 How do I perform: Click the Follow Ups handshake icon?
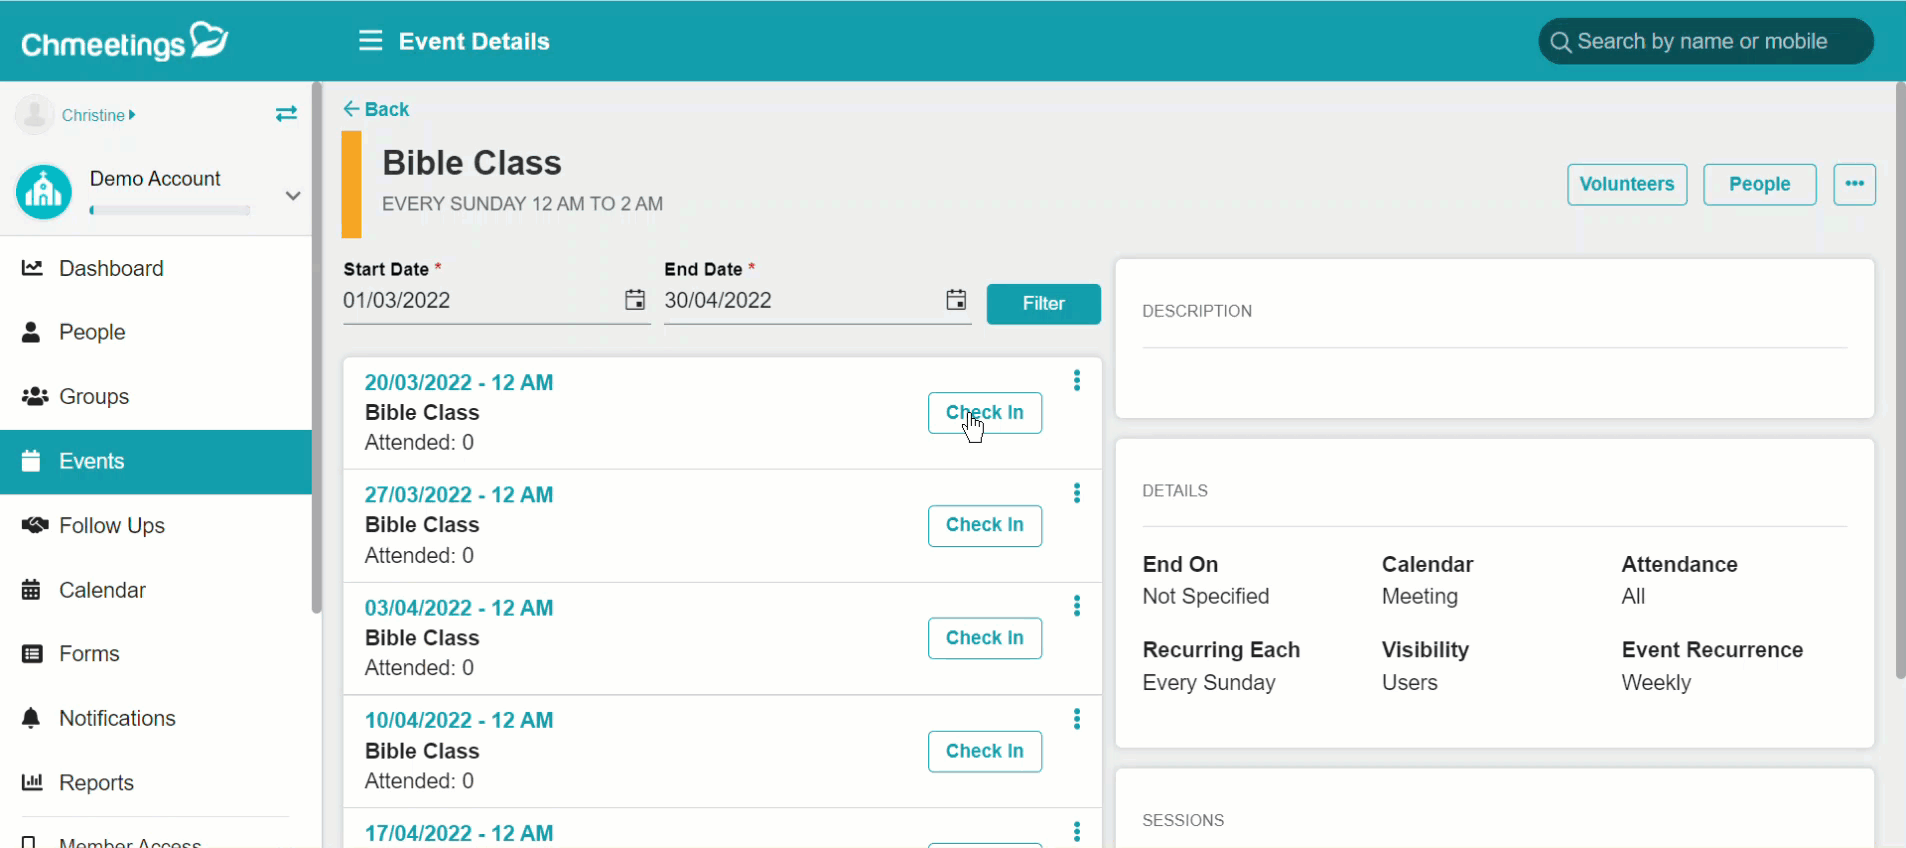pyautogui.click(x=35, y=525)
